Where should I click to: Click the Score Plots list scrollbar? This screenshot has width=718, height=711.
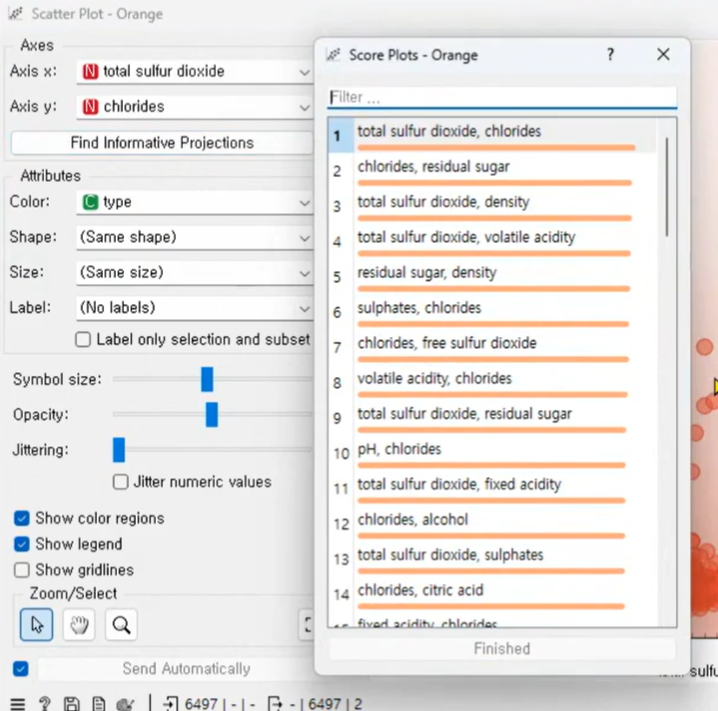[667, 187]
